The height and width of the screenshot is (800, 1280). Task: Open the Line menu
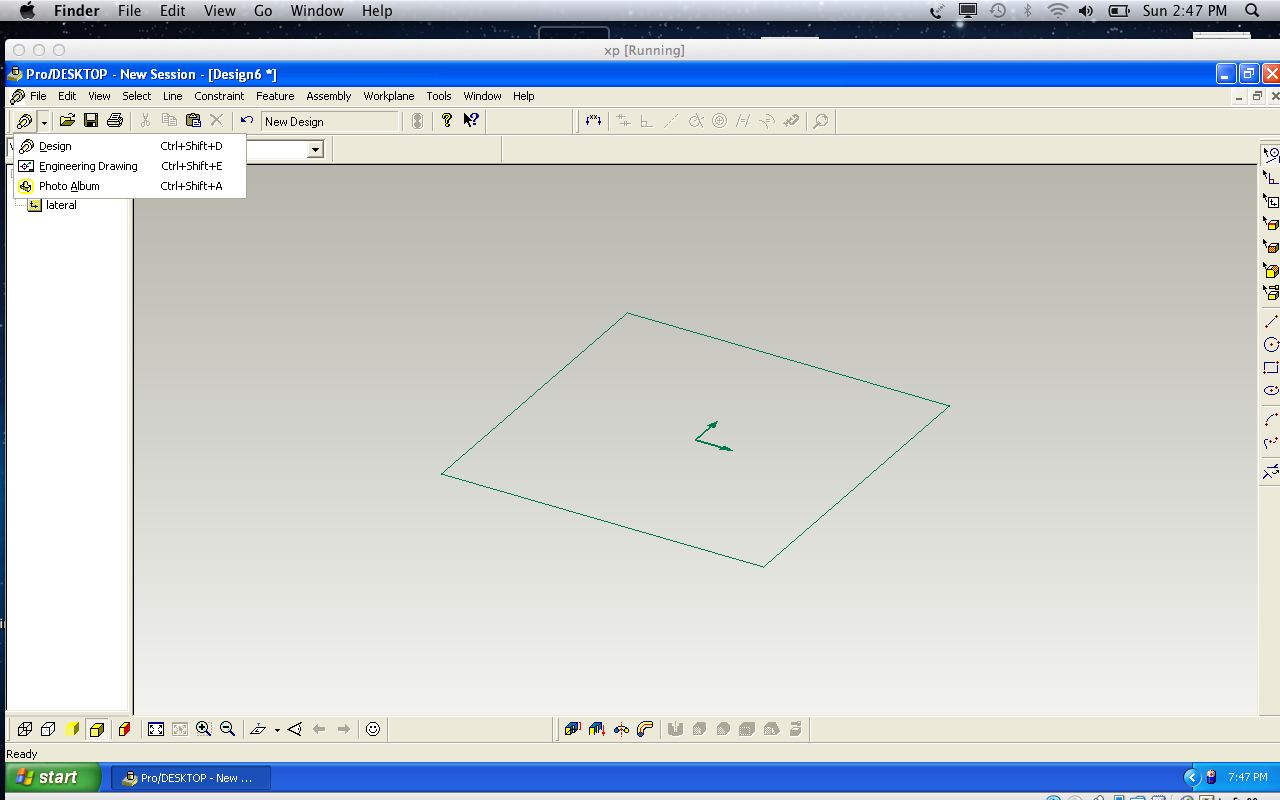[173, 96]
